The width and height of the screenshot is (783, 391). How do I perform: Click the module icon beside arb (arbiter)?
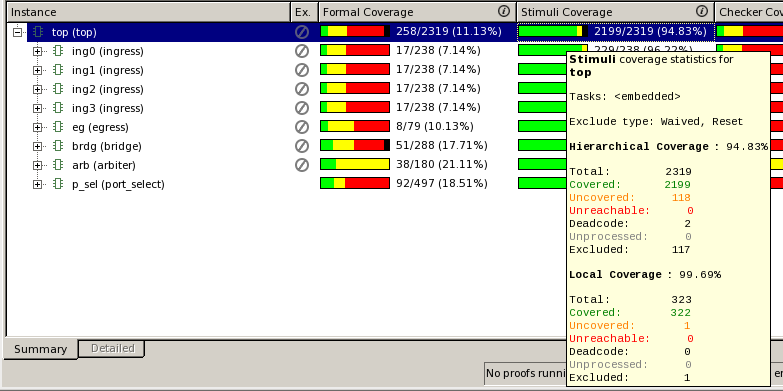(x=58, y=165)
